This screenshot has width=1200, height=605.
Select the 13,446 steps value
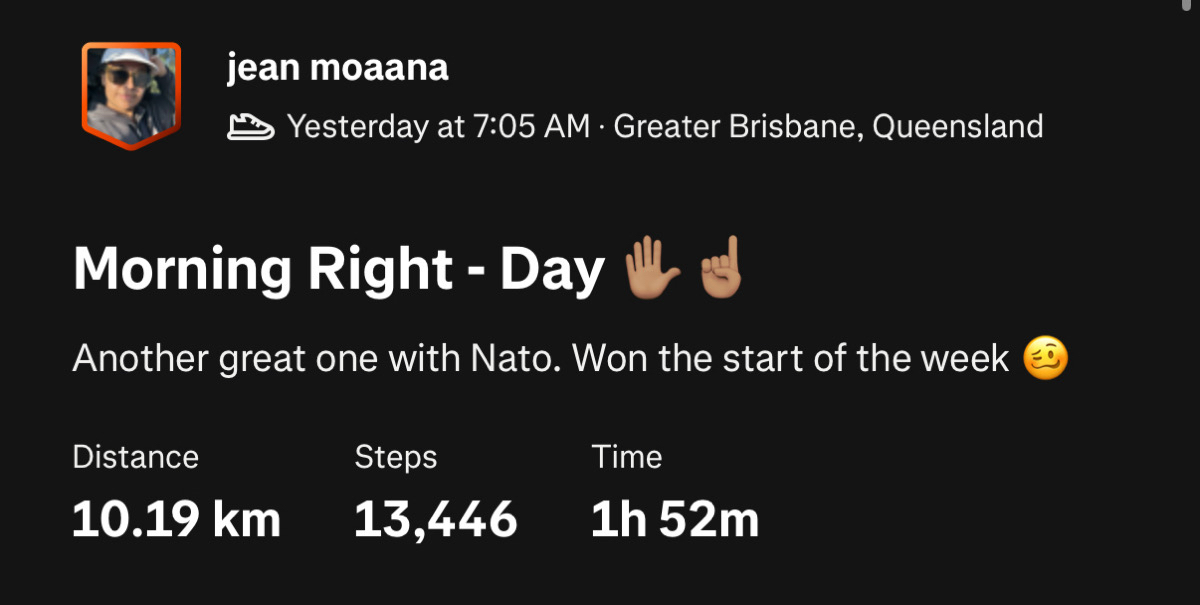pos(435,520)
